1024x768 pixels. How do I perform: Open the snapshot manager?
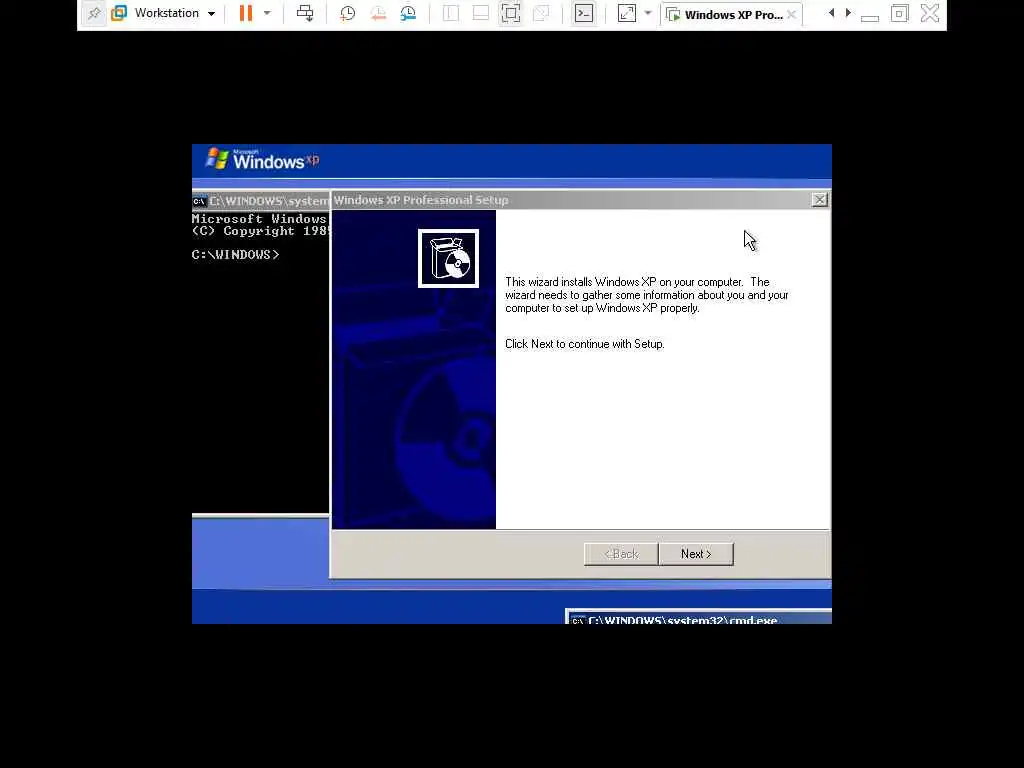tap(408, 13)
